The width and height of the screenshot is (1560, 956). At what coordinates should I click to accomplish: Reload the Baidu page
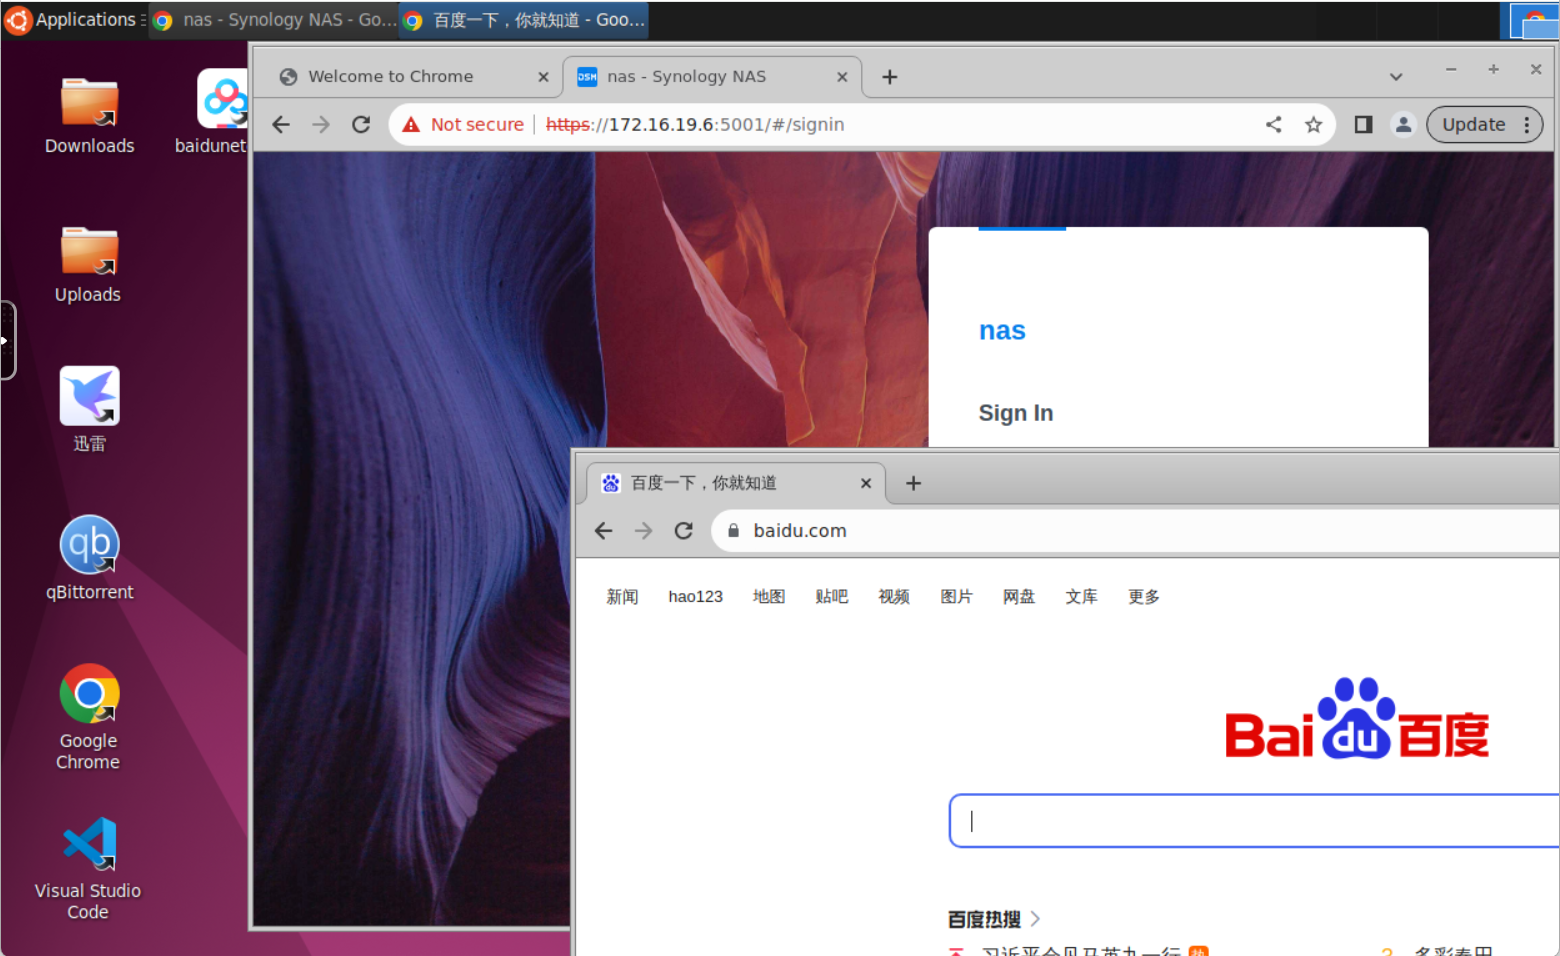(x=683, y=531)
